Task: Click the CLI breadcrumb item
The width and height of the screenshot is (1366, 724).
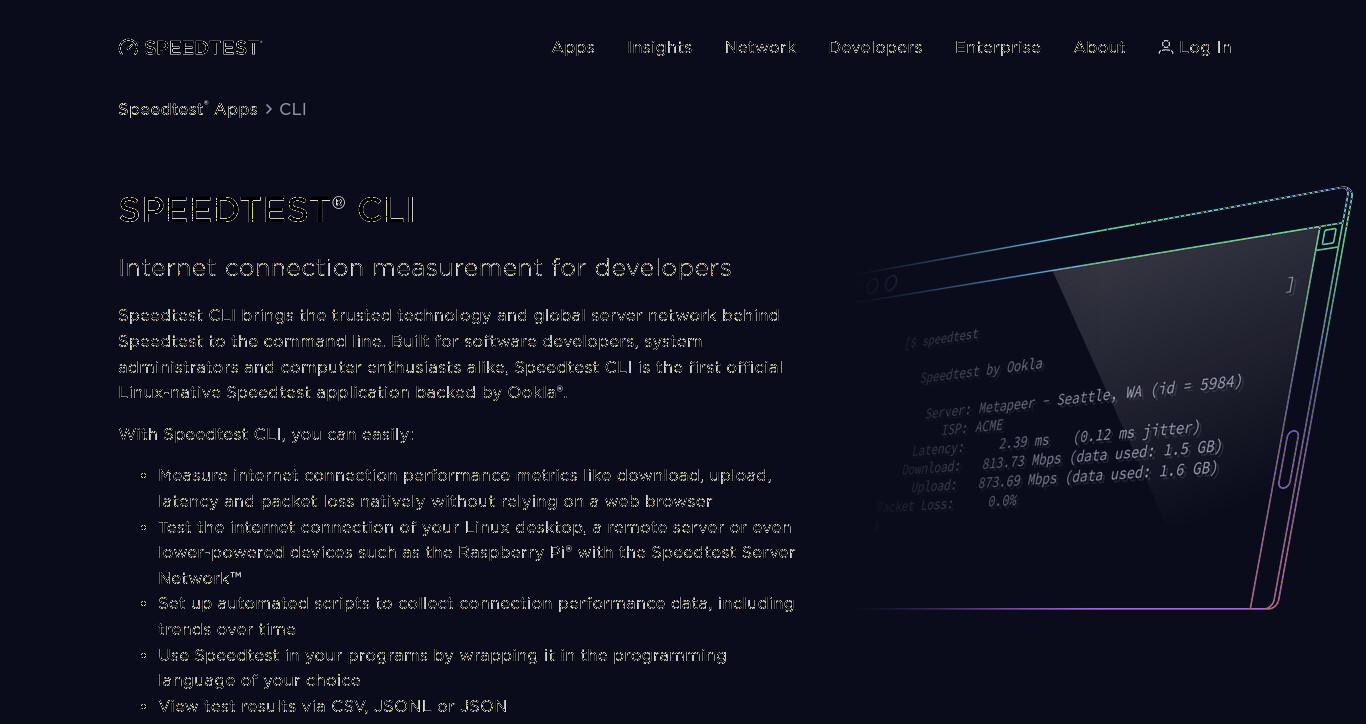Action: tap(293, 109)
